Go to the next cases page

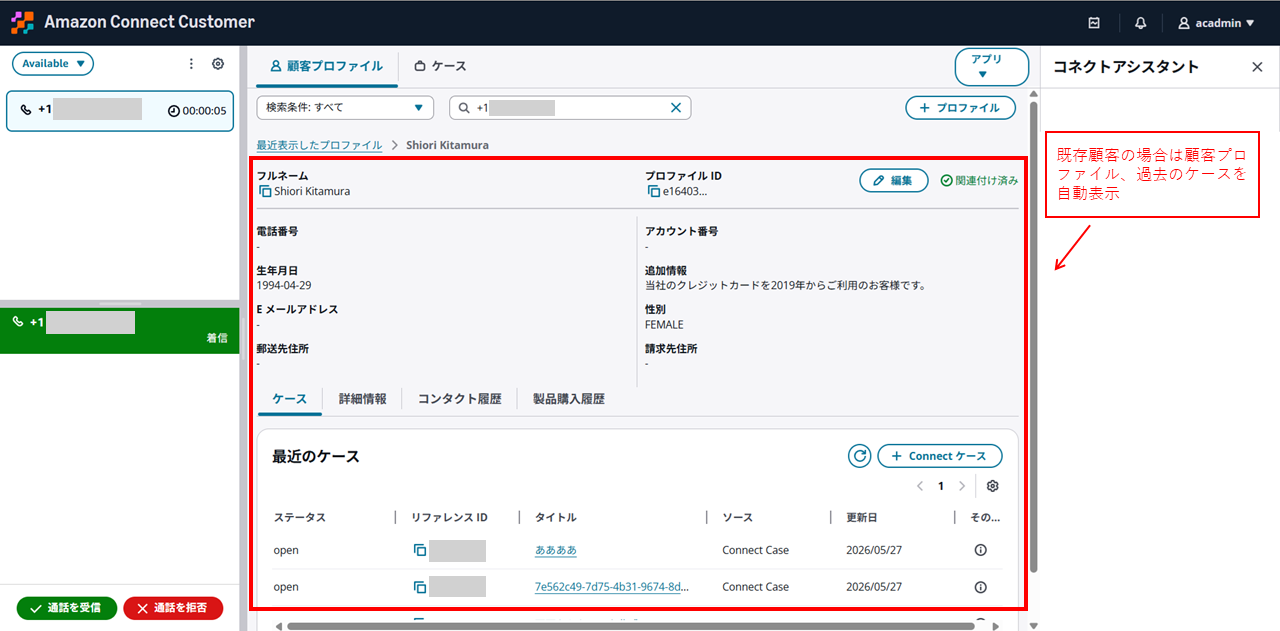[x=962, y=486]
